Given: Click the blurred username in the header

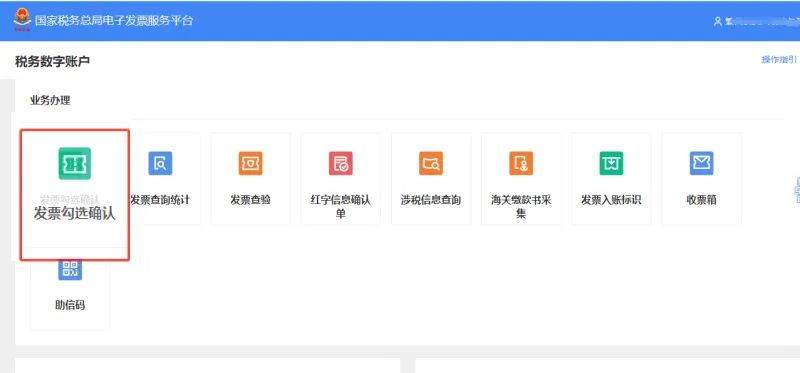Looking at the screenshot, I should 763,21.
